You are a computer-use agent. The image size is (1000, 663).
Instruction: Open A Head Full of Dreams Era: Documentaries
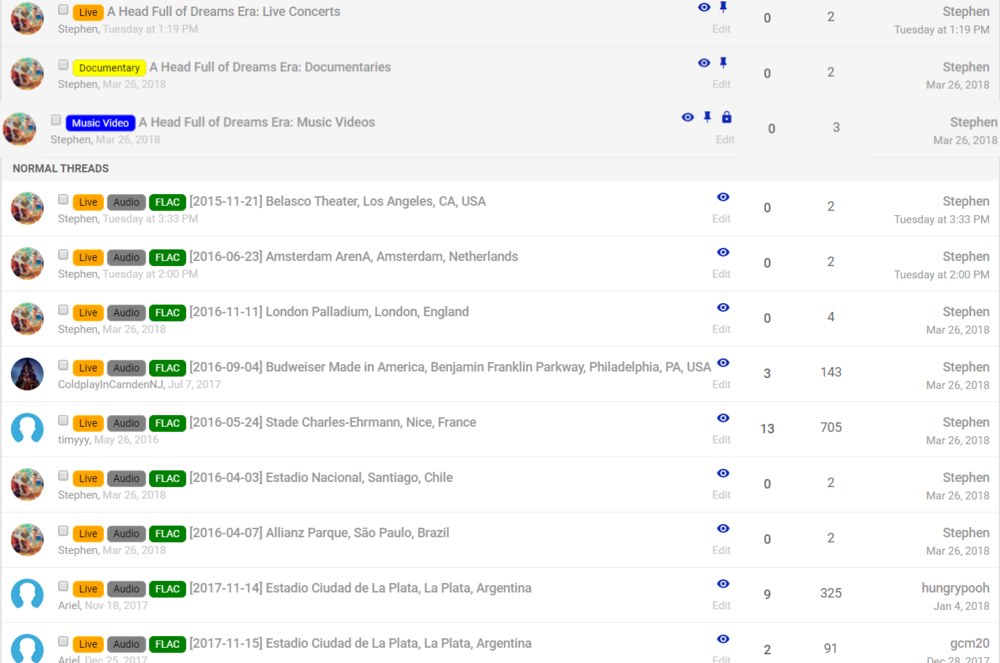[x=270, y=67]
